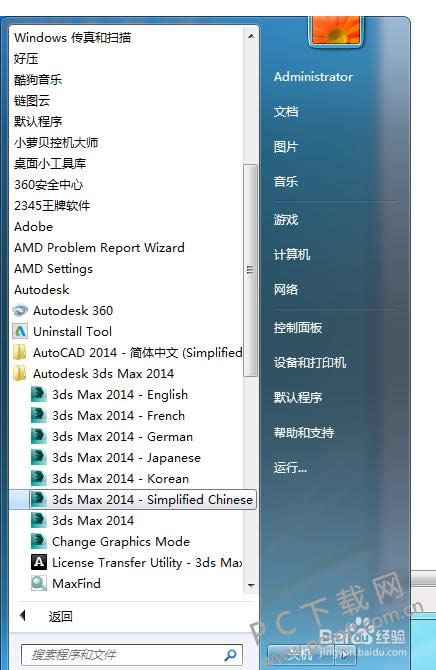Launch the Uninstall Tool icon

20,332
